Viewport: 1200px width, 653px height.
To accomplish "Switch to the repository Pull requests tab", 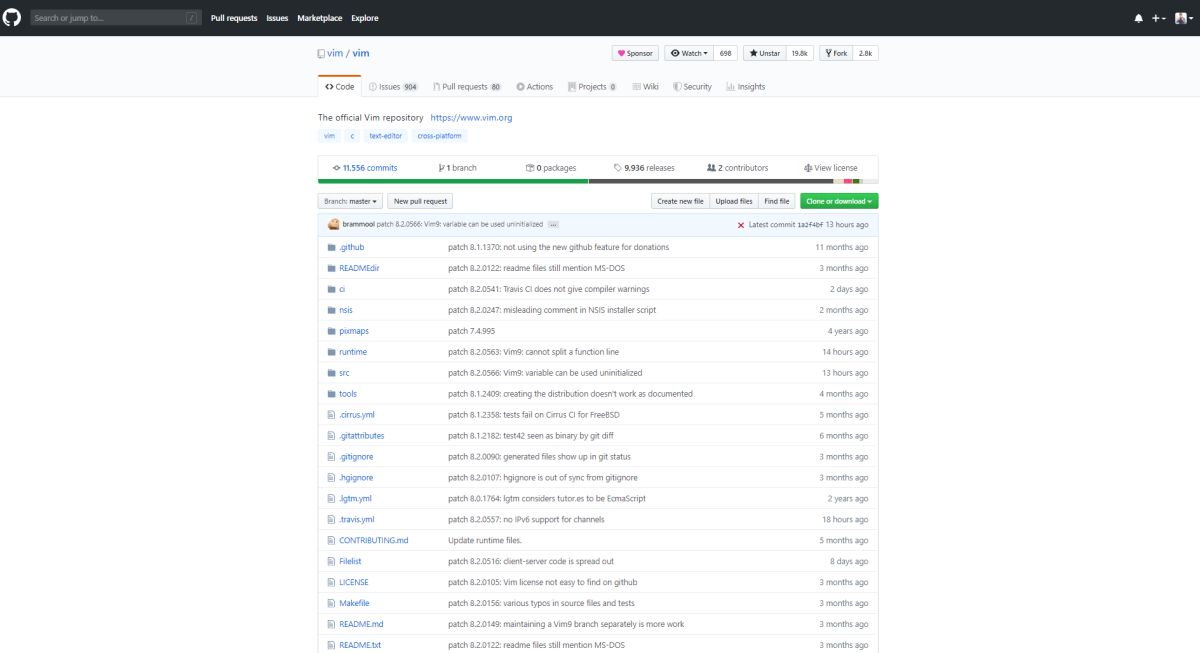I will click(x=465, y=87).
